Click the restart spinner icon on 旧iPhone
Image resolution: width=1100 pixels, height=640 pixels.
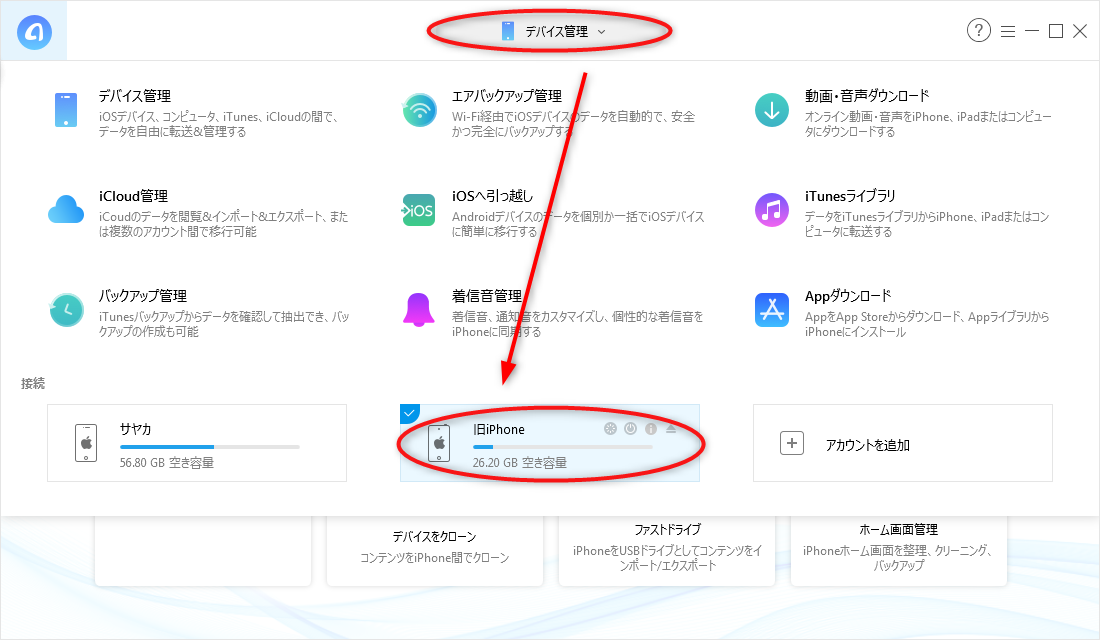610,429
